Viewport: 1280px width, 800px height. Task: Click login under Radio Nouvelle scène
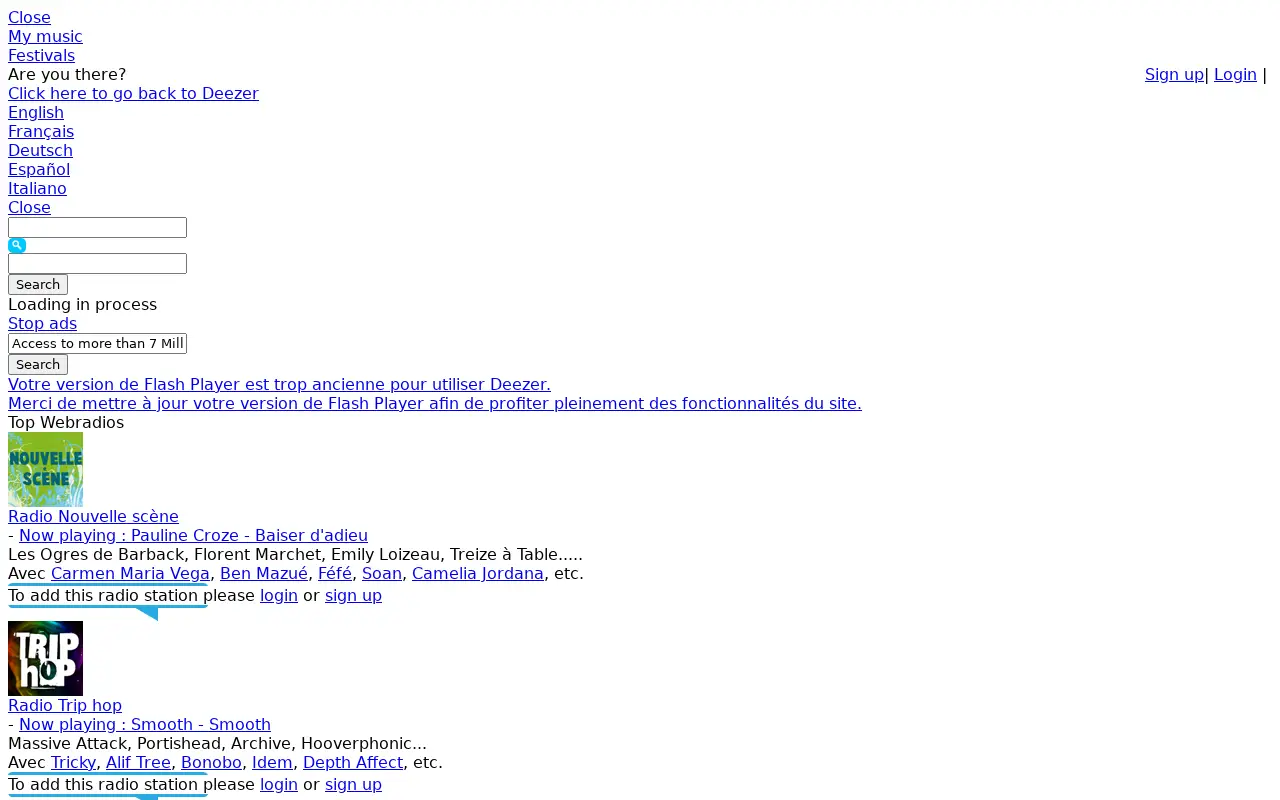[279, 595]
